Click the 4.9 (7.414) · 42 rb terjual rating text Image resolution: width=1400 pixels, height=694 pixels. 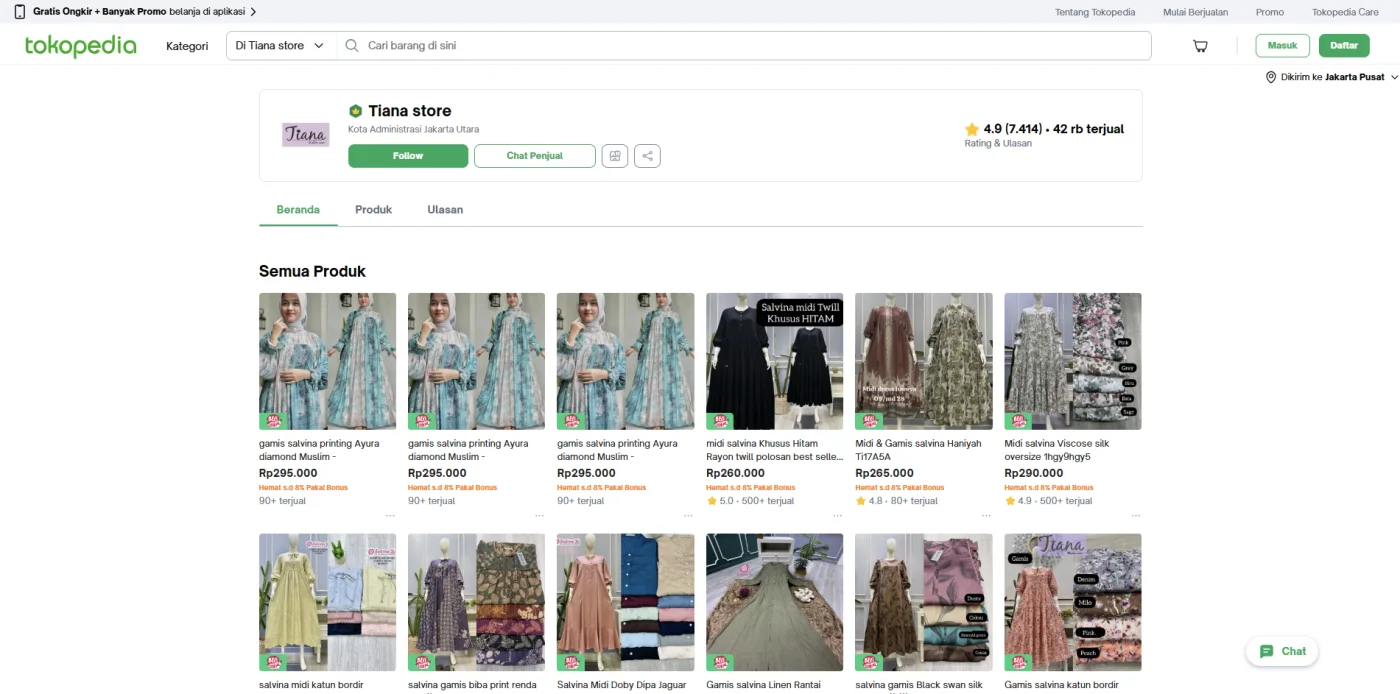tap(1053, 129)
